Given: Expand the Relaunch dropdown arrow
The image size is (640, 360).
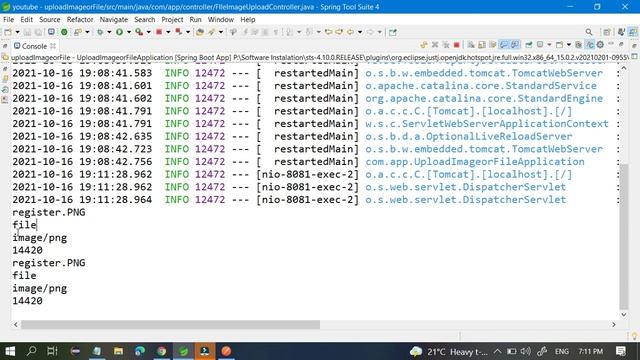Looking at the screenshot, I should [188, 32].
